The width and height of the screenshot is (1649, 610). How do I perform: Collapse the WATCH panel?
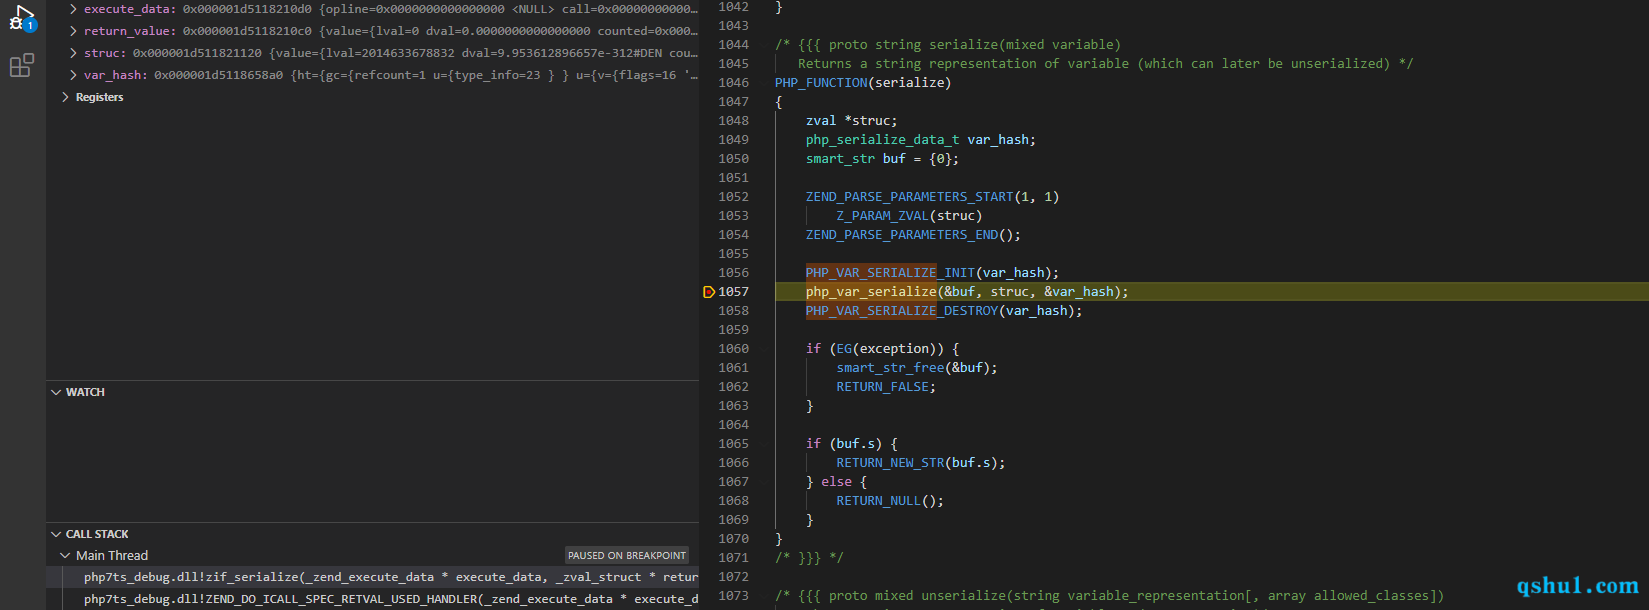pyautogui.click(x=56, y=392)
